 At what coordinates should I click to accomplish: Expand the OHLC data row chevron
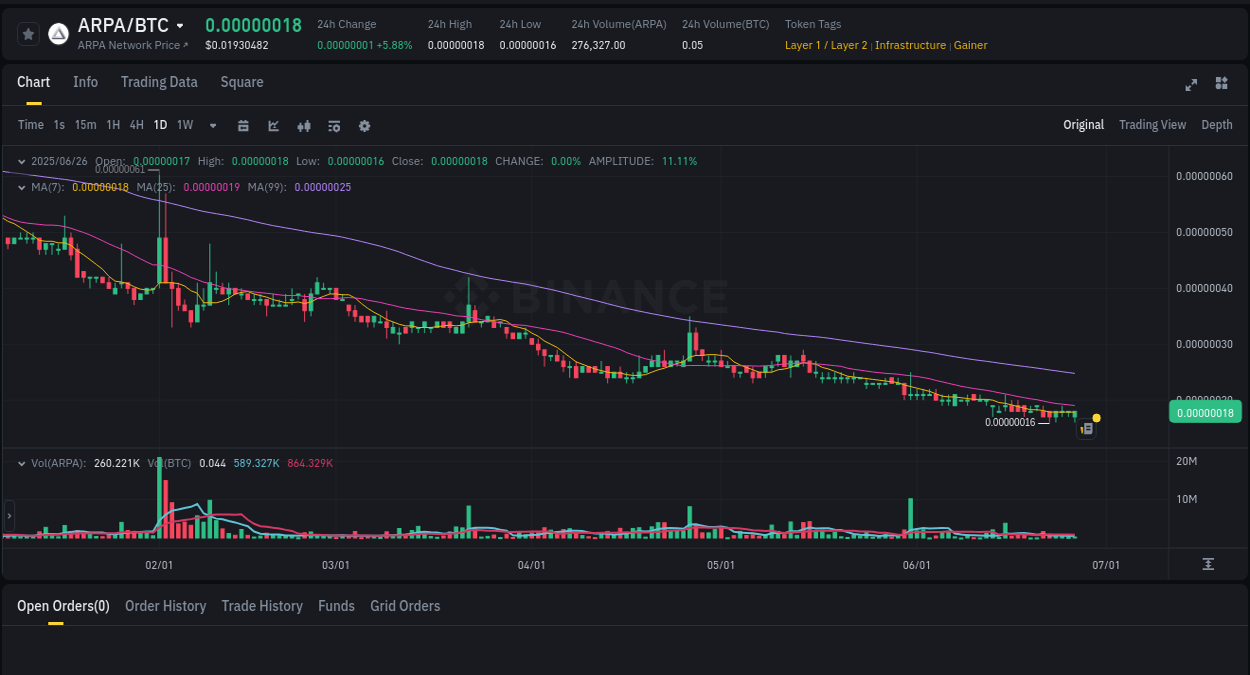click(20, 160)
